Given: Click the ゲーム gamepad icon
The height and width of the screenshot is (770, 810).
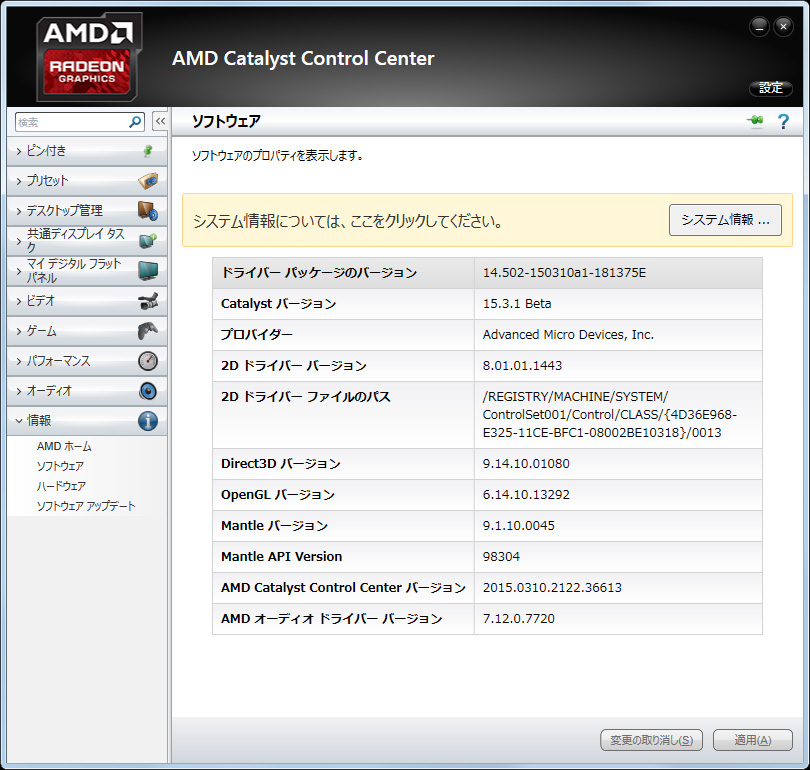Looking at the screenshot, I should point(148,331).
